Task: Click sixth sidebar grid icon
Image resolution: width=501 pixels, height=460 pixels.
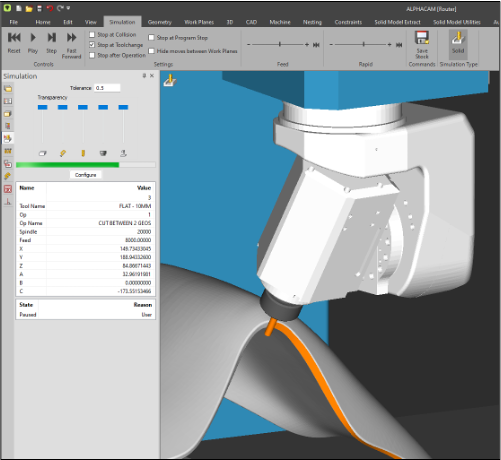Action: point(8,151)
